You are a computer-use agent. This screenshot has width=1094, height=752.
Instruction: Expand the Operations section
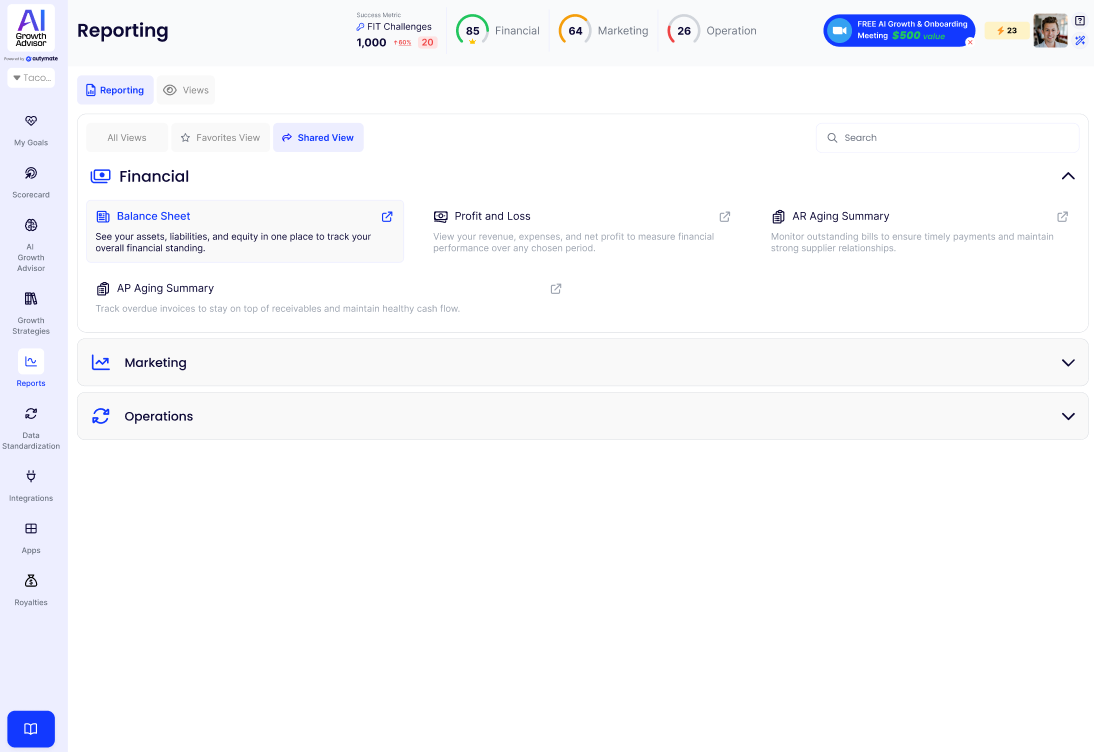1068,416
